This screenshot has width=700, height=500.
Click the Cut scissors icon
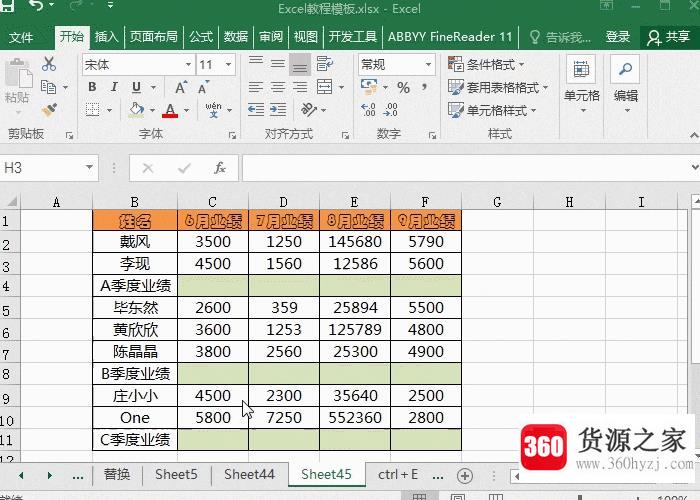pos(49,64)
